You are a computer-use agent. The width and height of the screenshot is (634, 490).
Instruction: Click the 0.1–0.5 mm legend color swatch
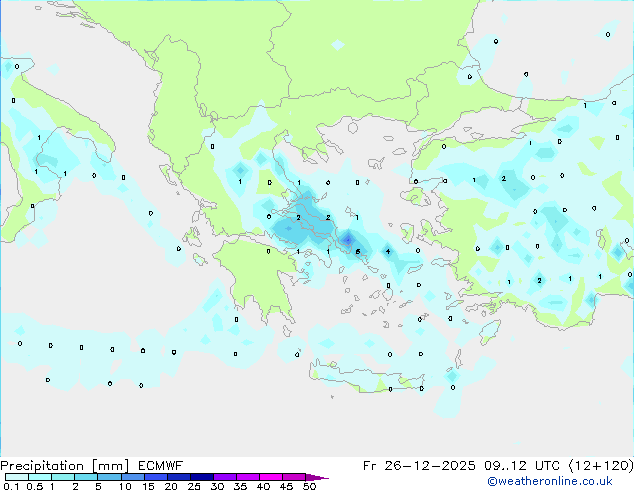click(x=17, y=477)
